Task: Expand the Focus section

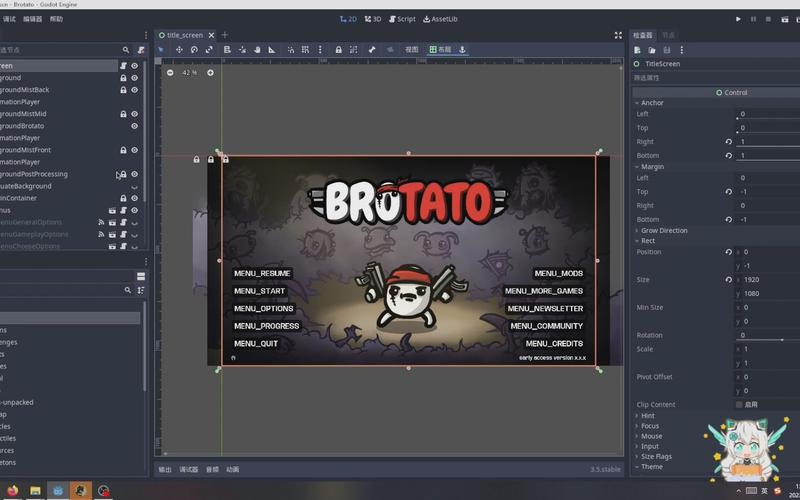Action: point(646,426)
